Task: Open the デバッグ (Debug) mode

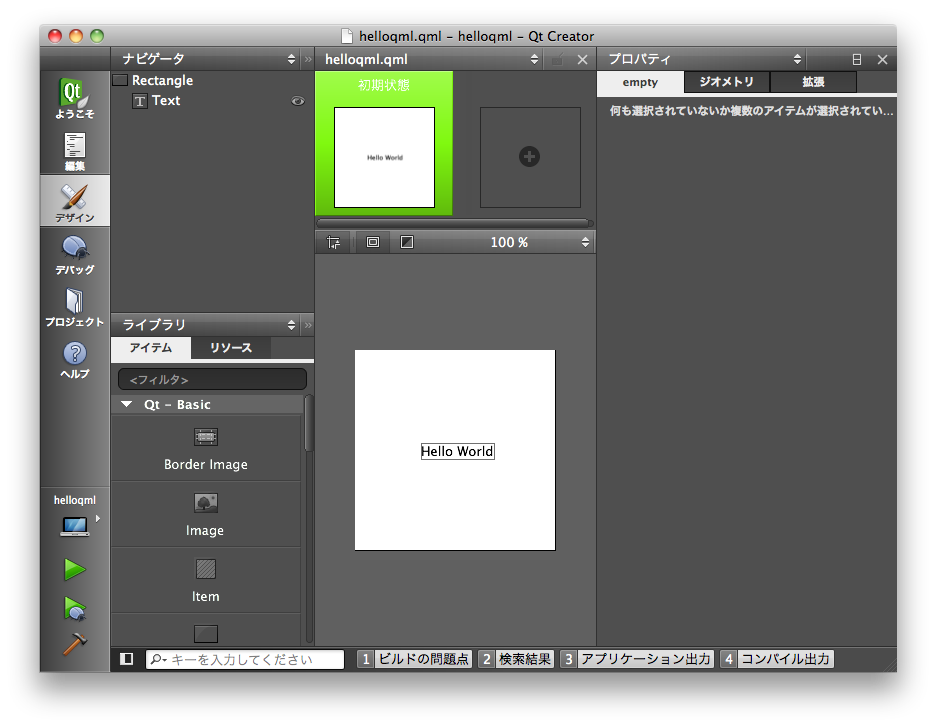Action: (x=75, y=254)
